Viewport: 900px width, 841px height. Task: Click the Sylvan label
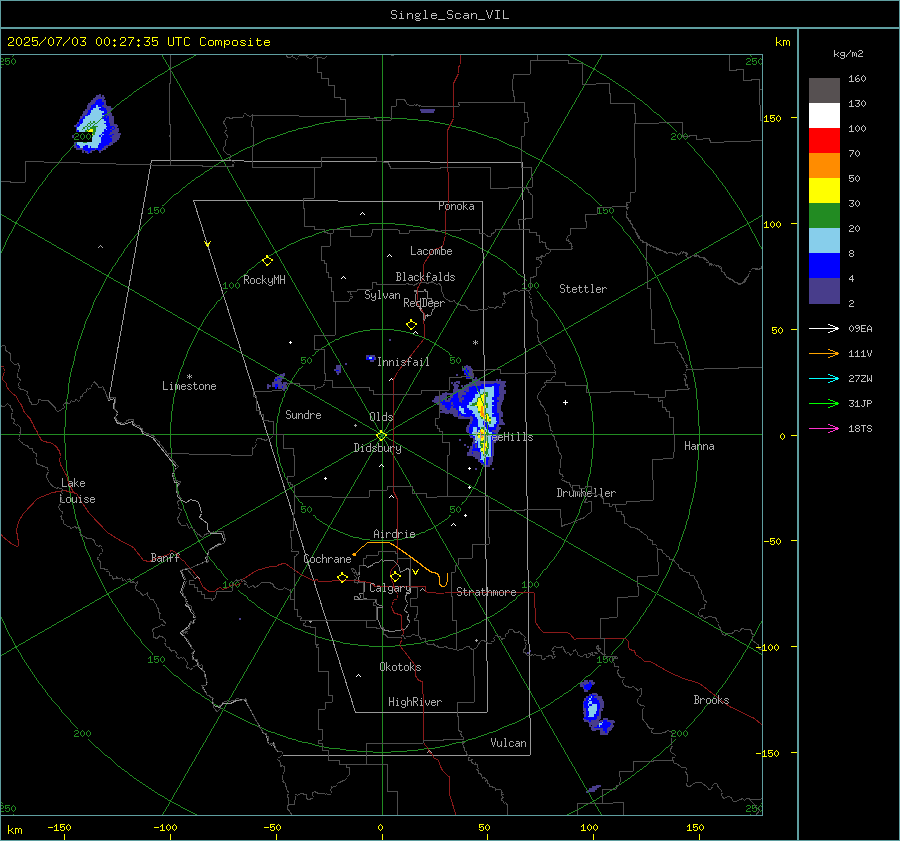pyautogui.click(x=382, y=295)
